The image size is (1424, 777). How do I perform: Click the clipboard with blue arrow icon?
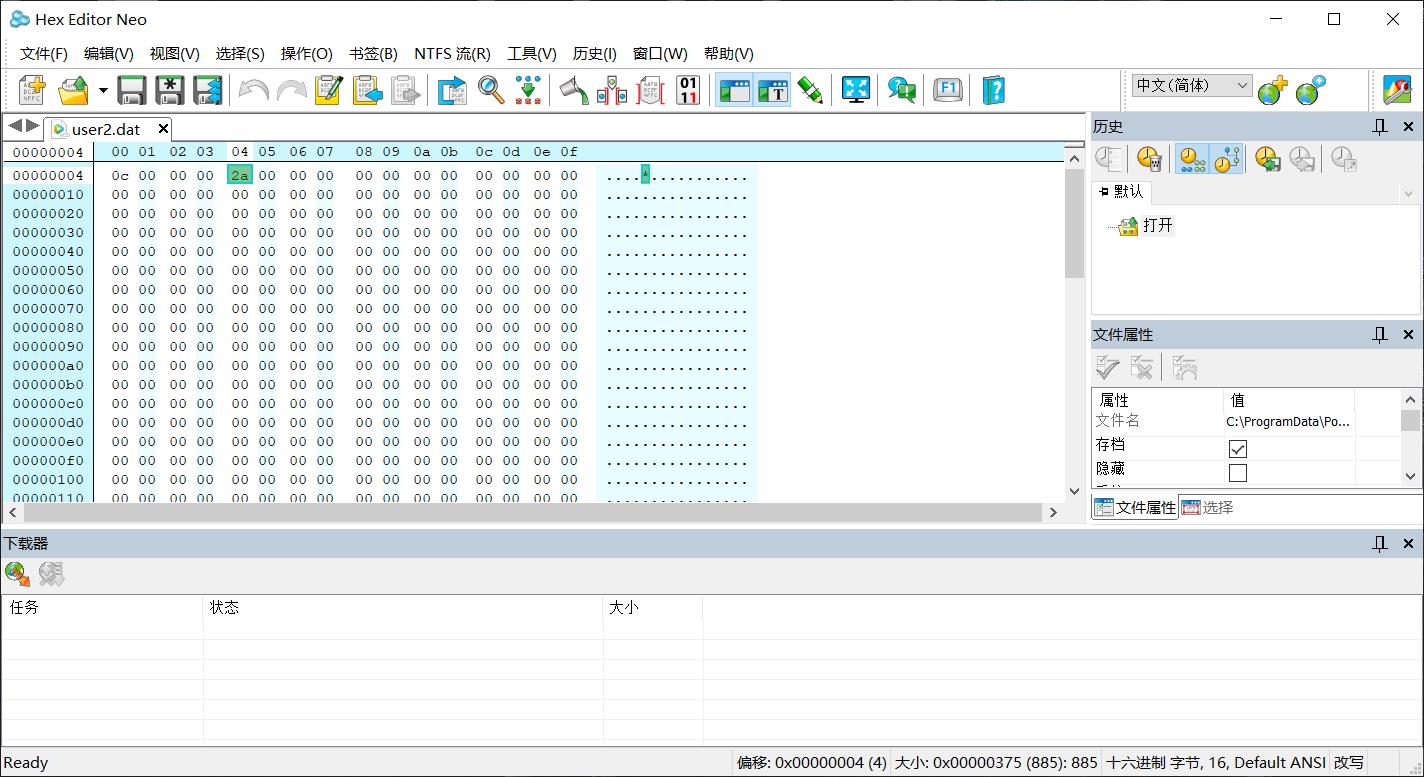pos(367,90)
